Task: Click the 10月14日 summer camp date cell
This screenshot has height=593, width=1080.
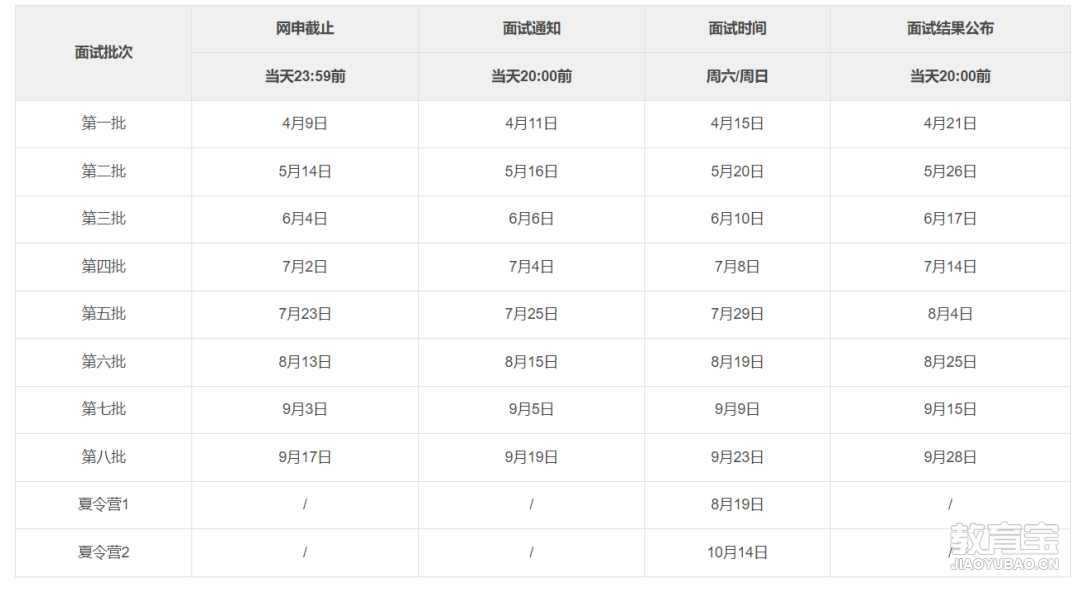Action: [x=737, y=552]
